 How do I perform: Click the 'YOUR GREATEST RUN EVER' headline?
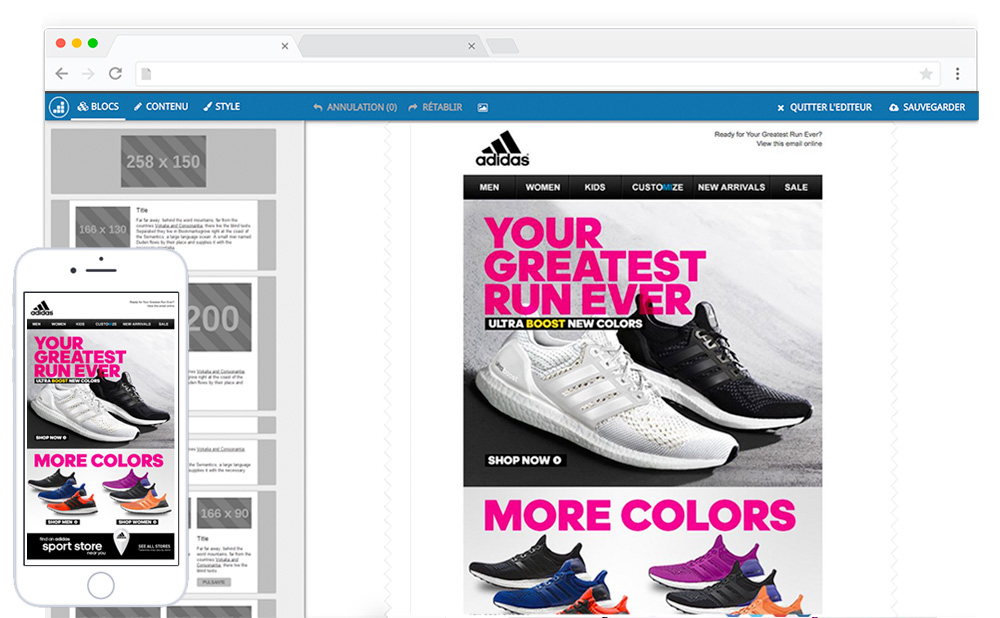(x=593, y=267)
